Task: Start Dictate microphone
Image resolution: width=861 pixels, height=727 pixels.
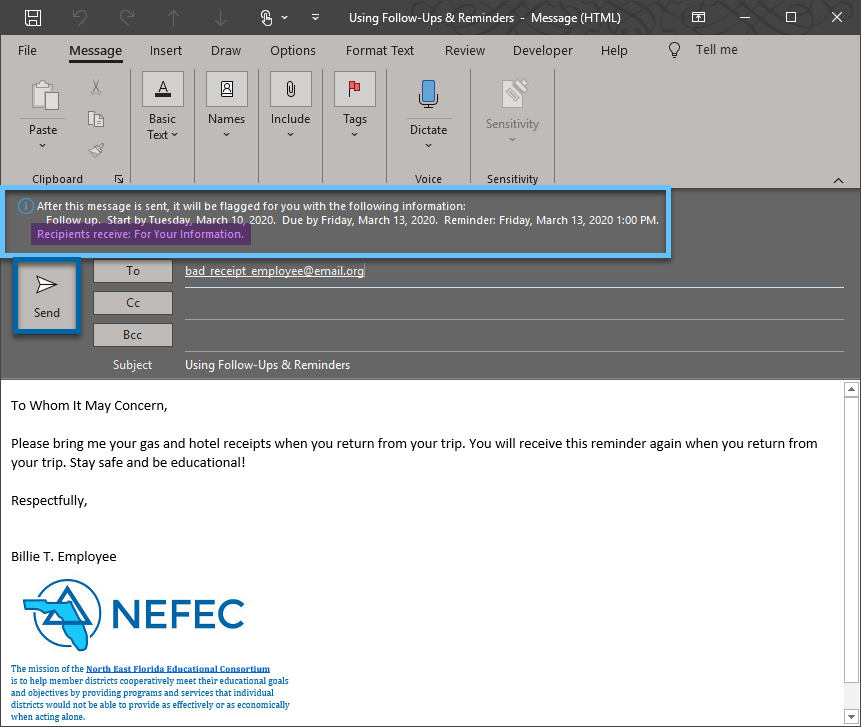Action: [428, 93]
